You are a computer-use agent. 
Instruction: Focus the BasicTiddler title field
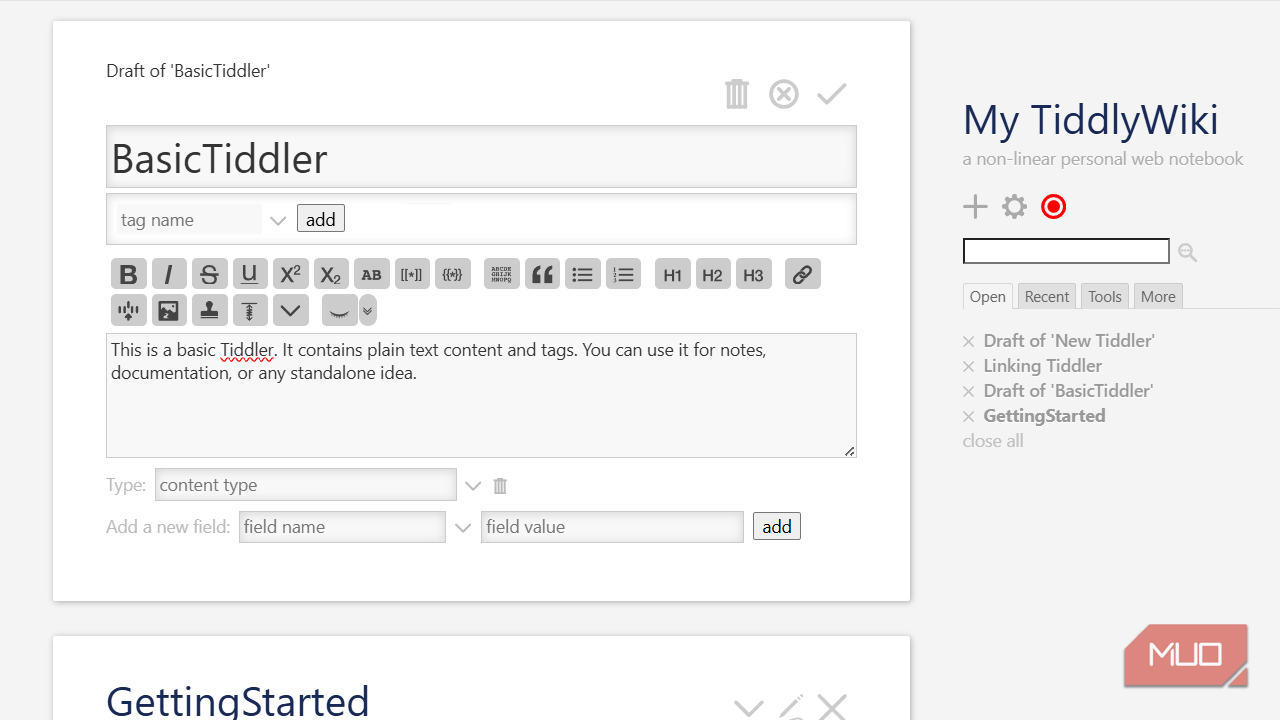[x=481, y=157]
